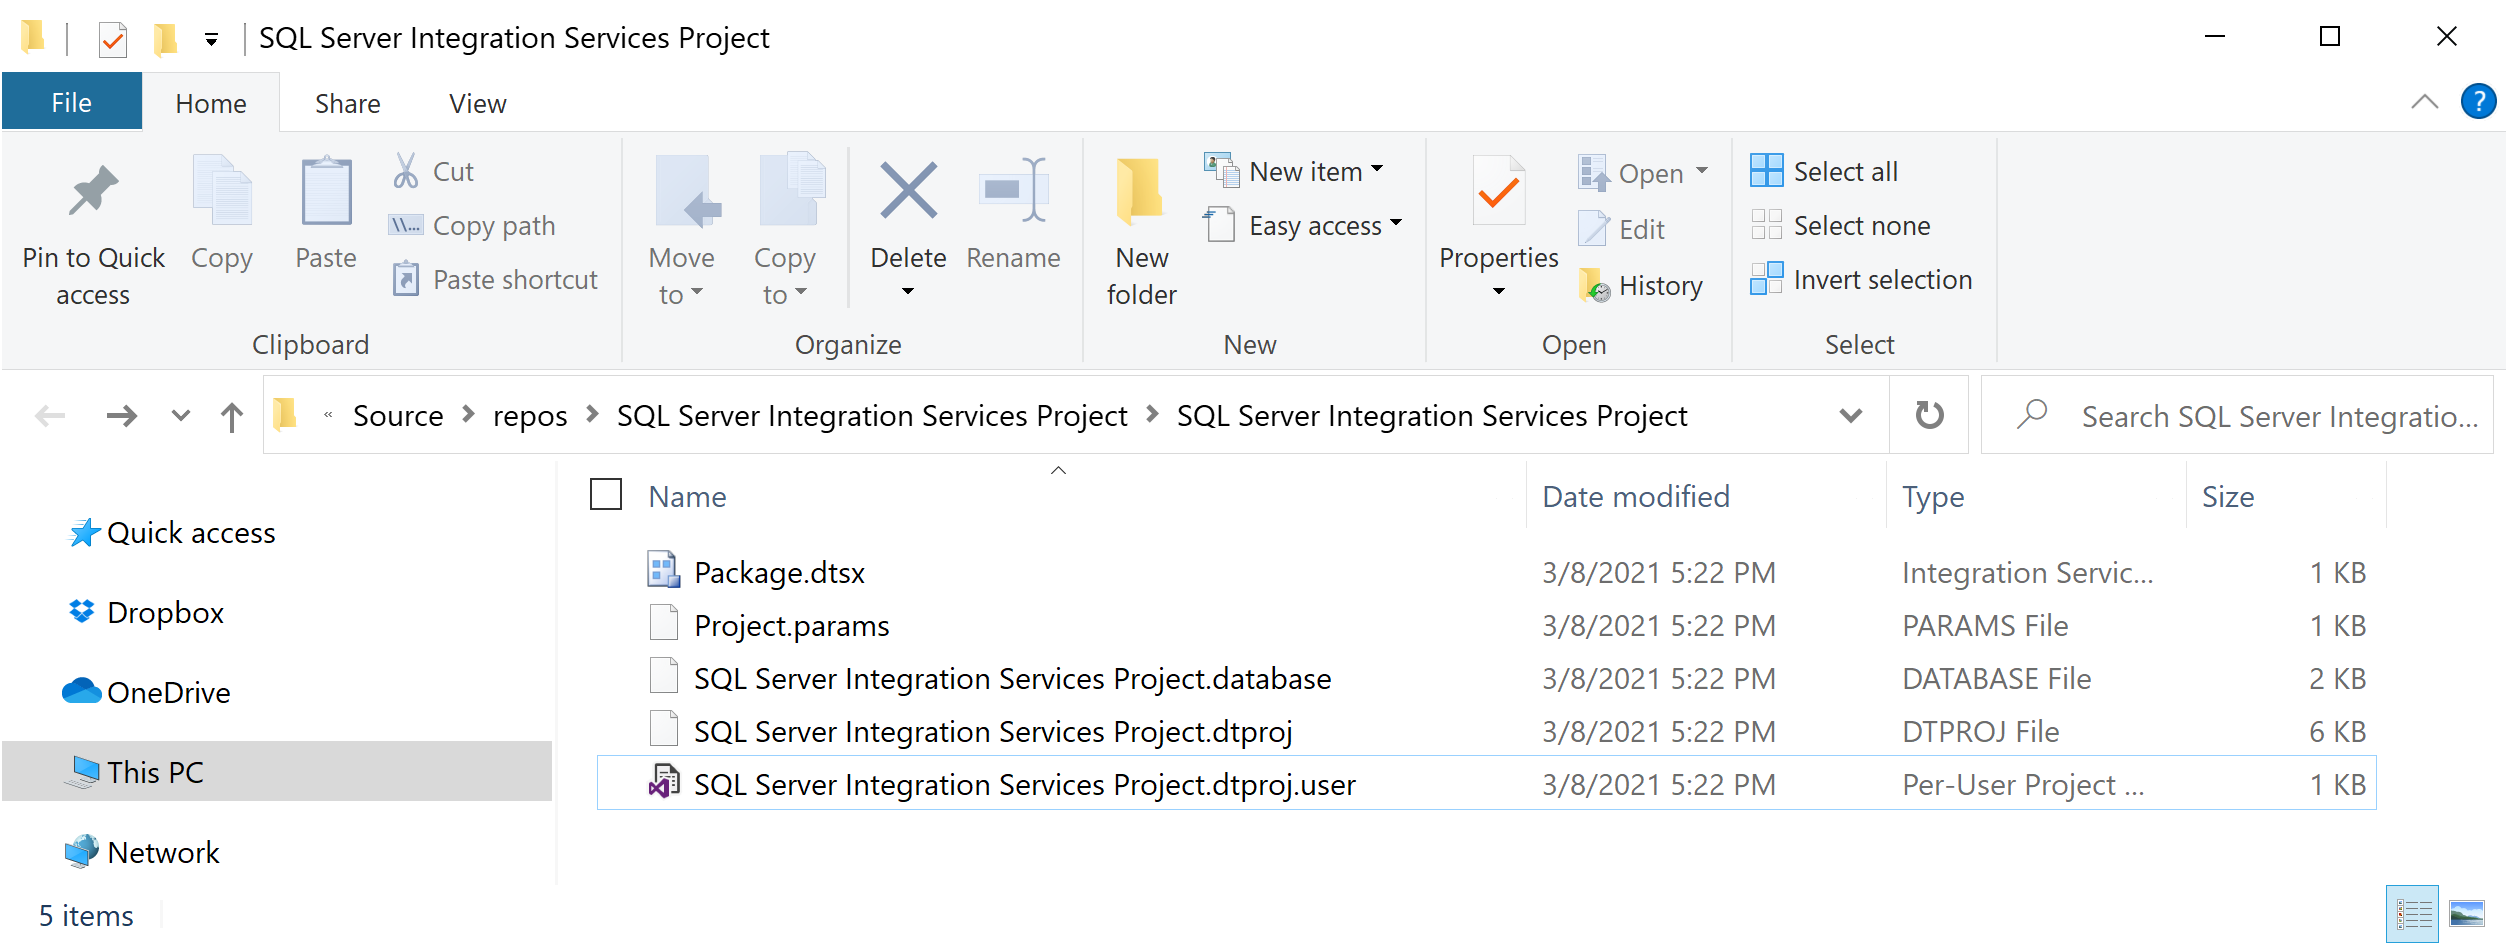Open the Copy to dropdown
Screen dimensions: 2508x945
click(x=785, y=275)
